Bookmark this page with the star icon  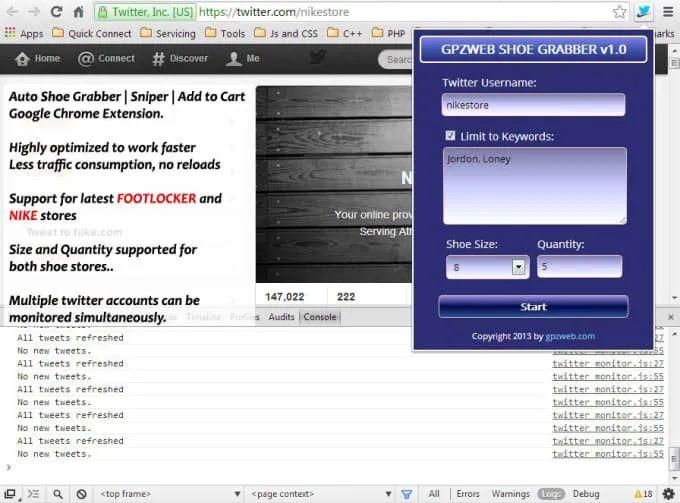[x=619, y=12]
